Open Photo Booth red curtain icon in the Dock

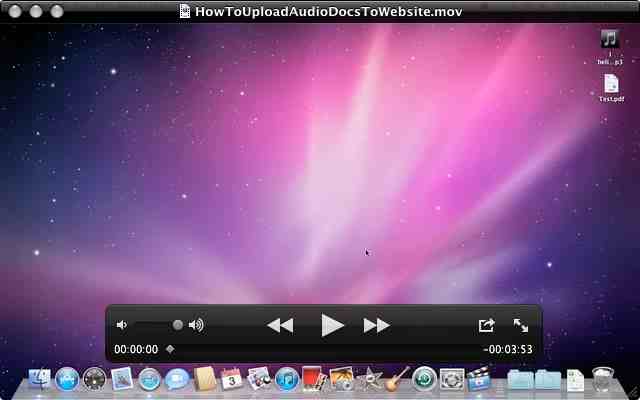coord(314,378)
